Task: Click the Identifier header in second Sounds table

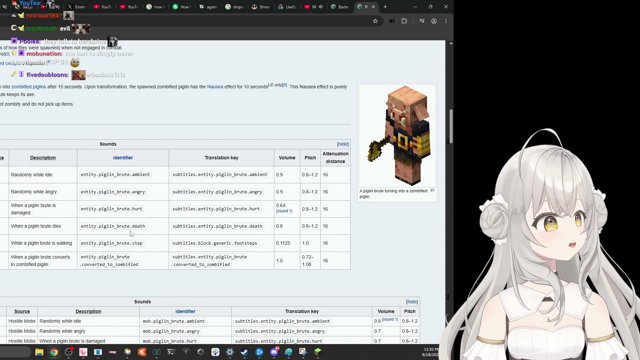Action: point(185,311)
